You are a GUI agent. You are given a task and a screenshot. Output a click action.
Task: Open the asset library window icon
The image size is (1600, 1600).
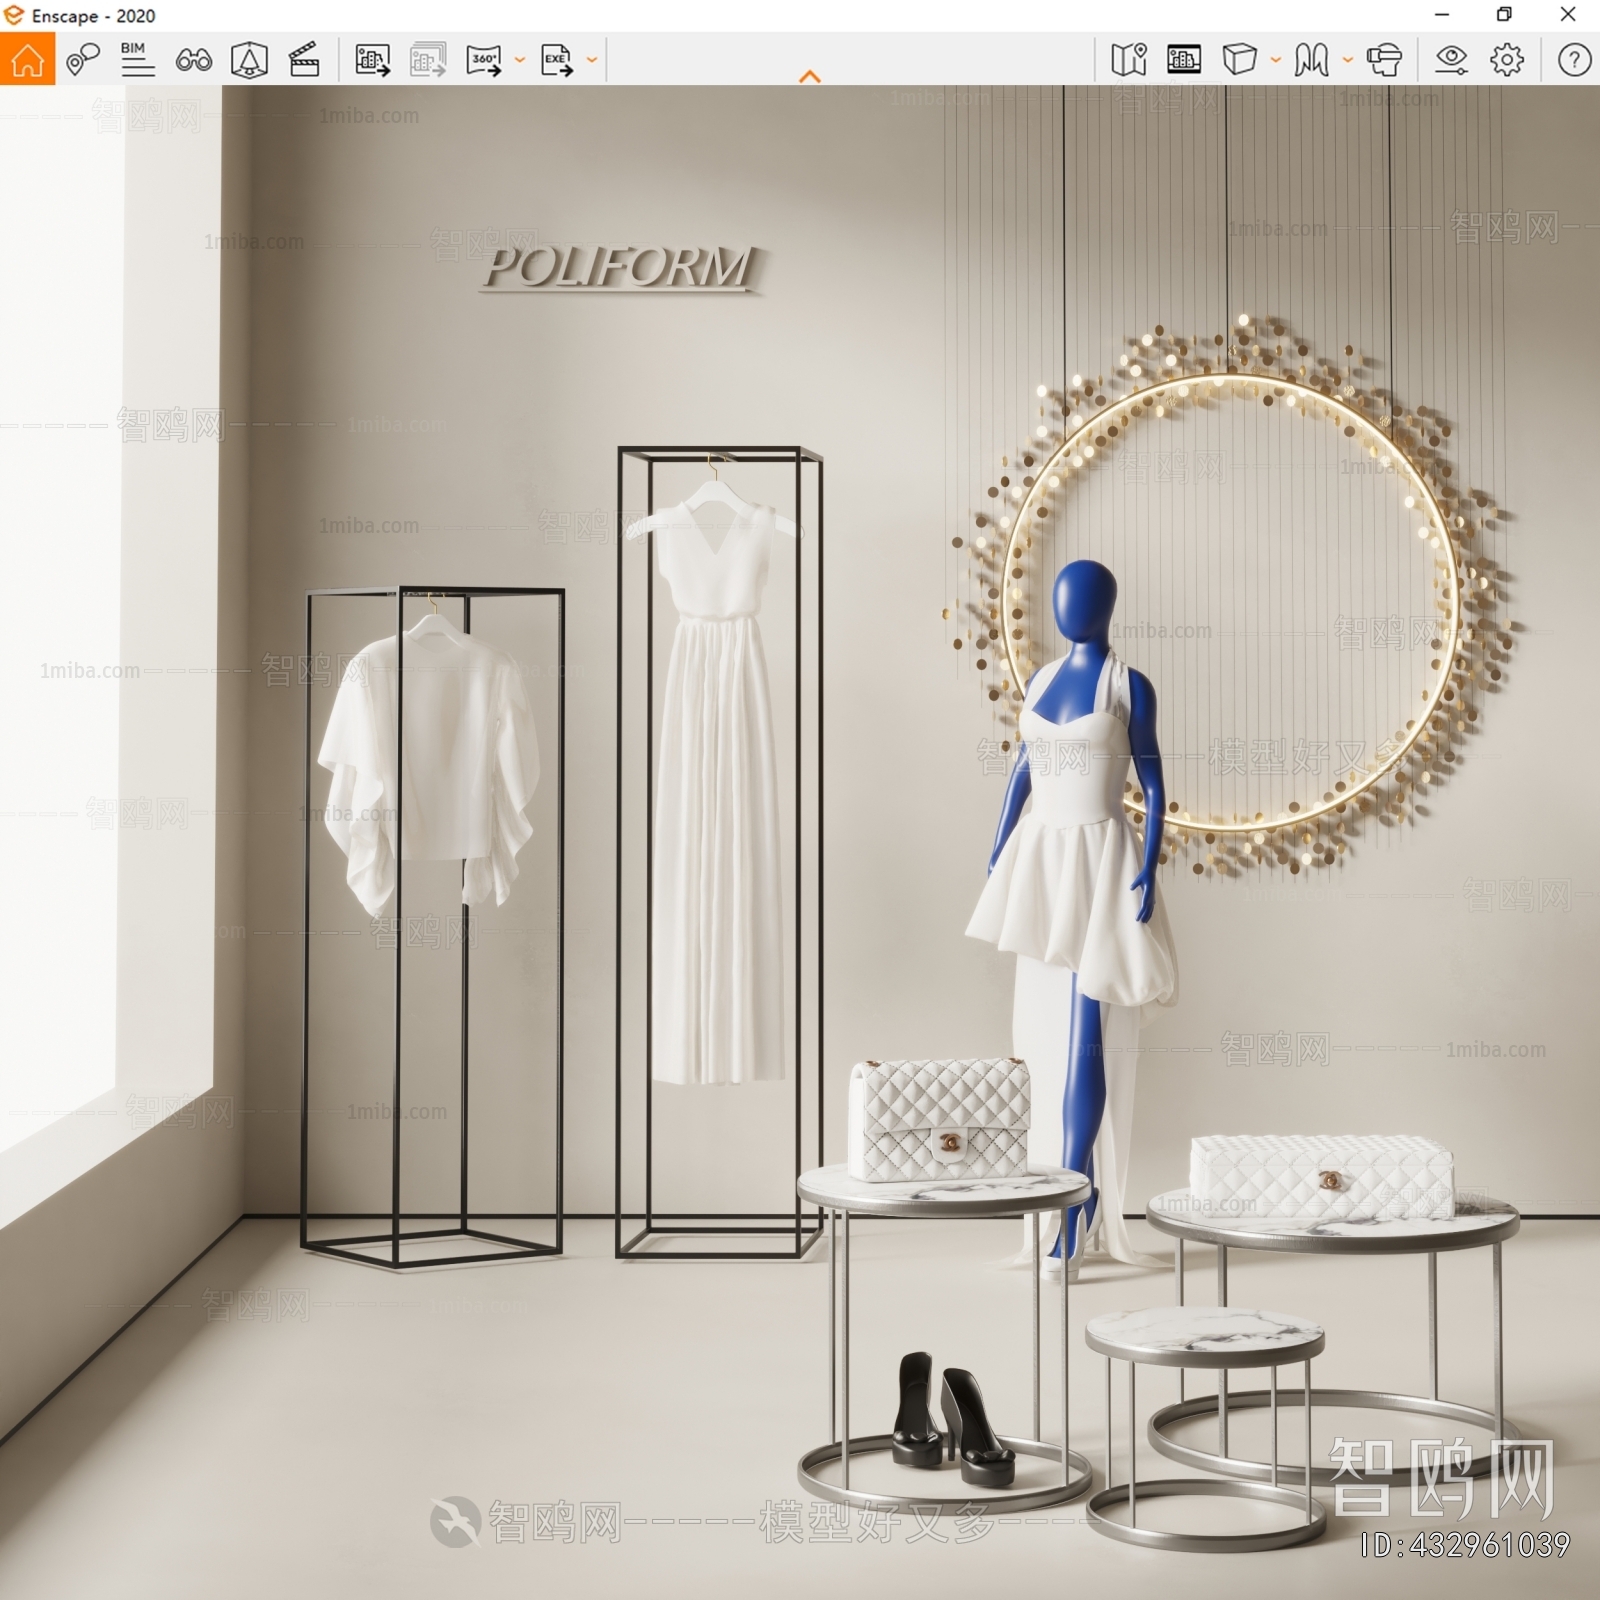pyautogui.click(x=1184, y=60)
